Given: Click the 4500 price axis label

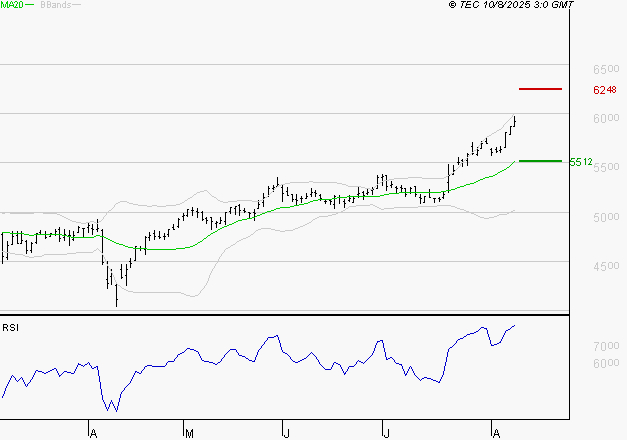Looking at the screenshot, I should [x=606, y=266].
